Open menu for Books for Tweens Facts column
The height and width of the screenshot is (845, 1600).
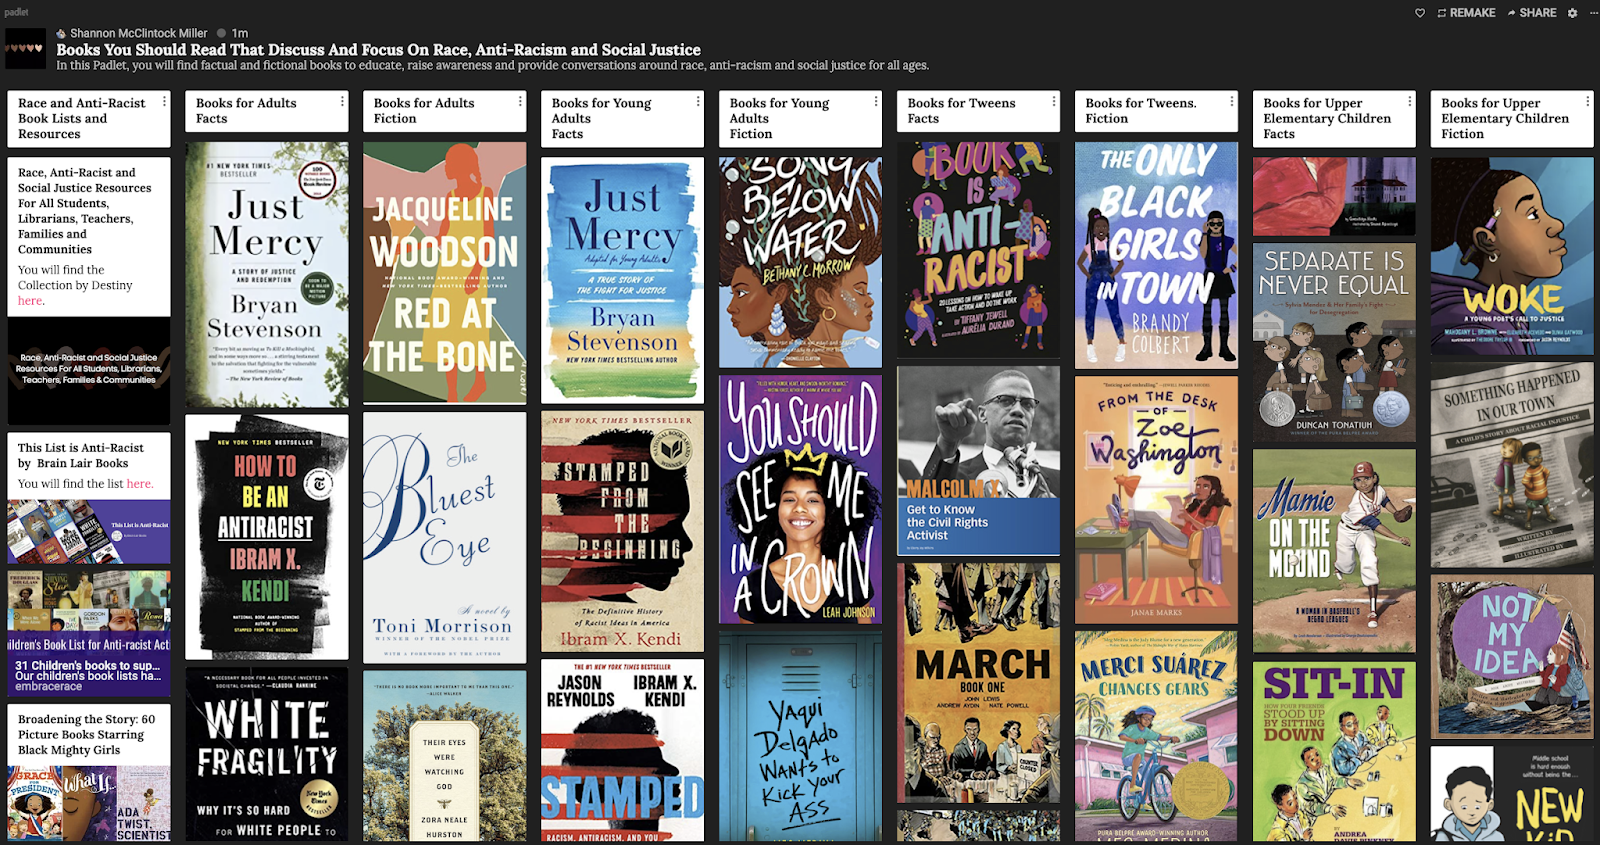pos(1054,101)
